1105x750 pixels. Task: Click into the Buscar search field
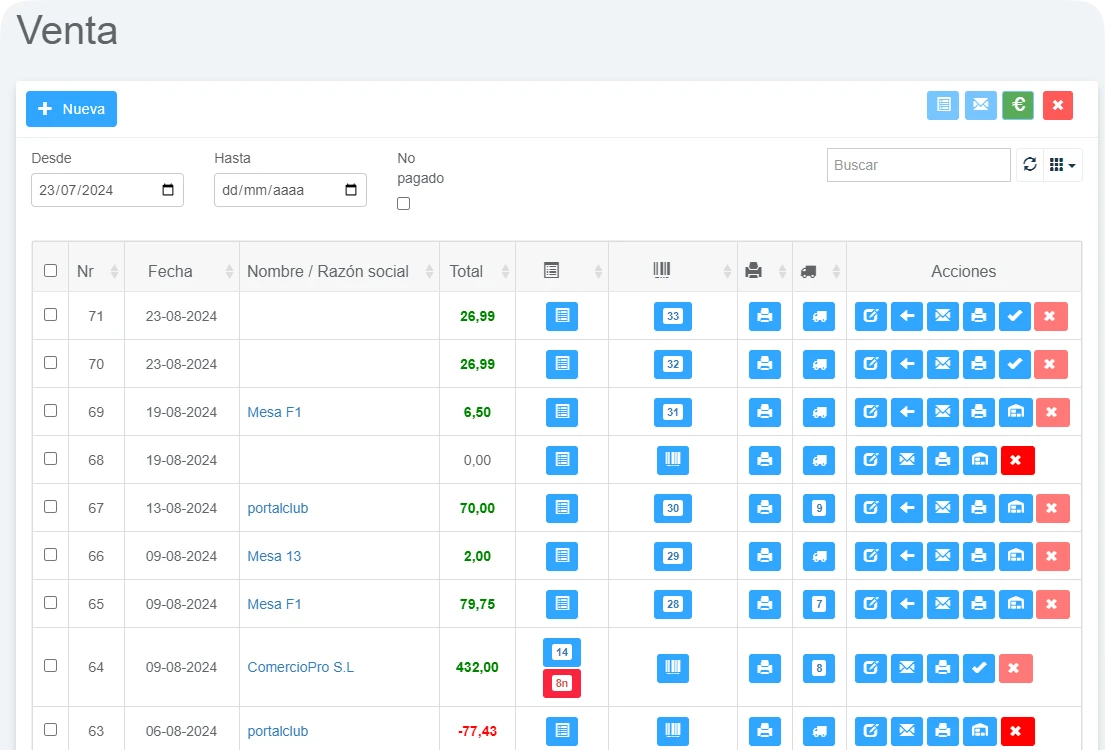click(918, 165)
